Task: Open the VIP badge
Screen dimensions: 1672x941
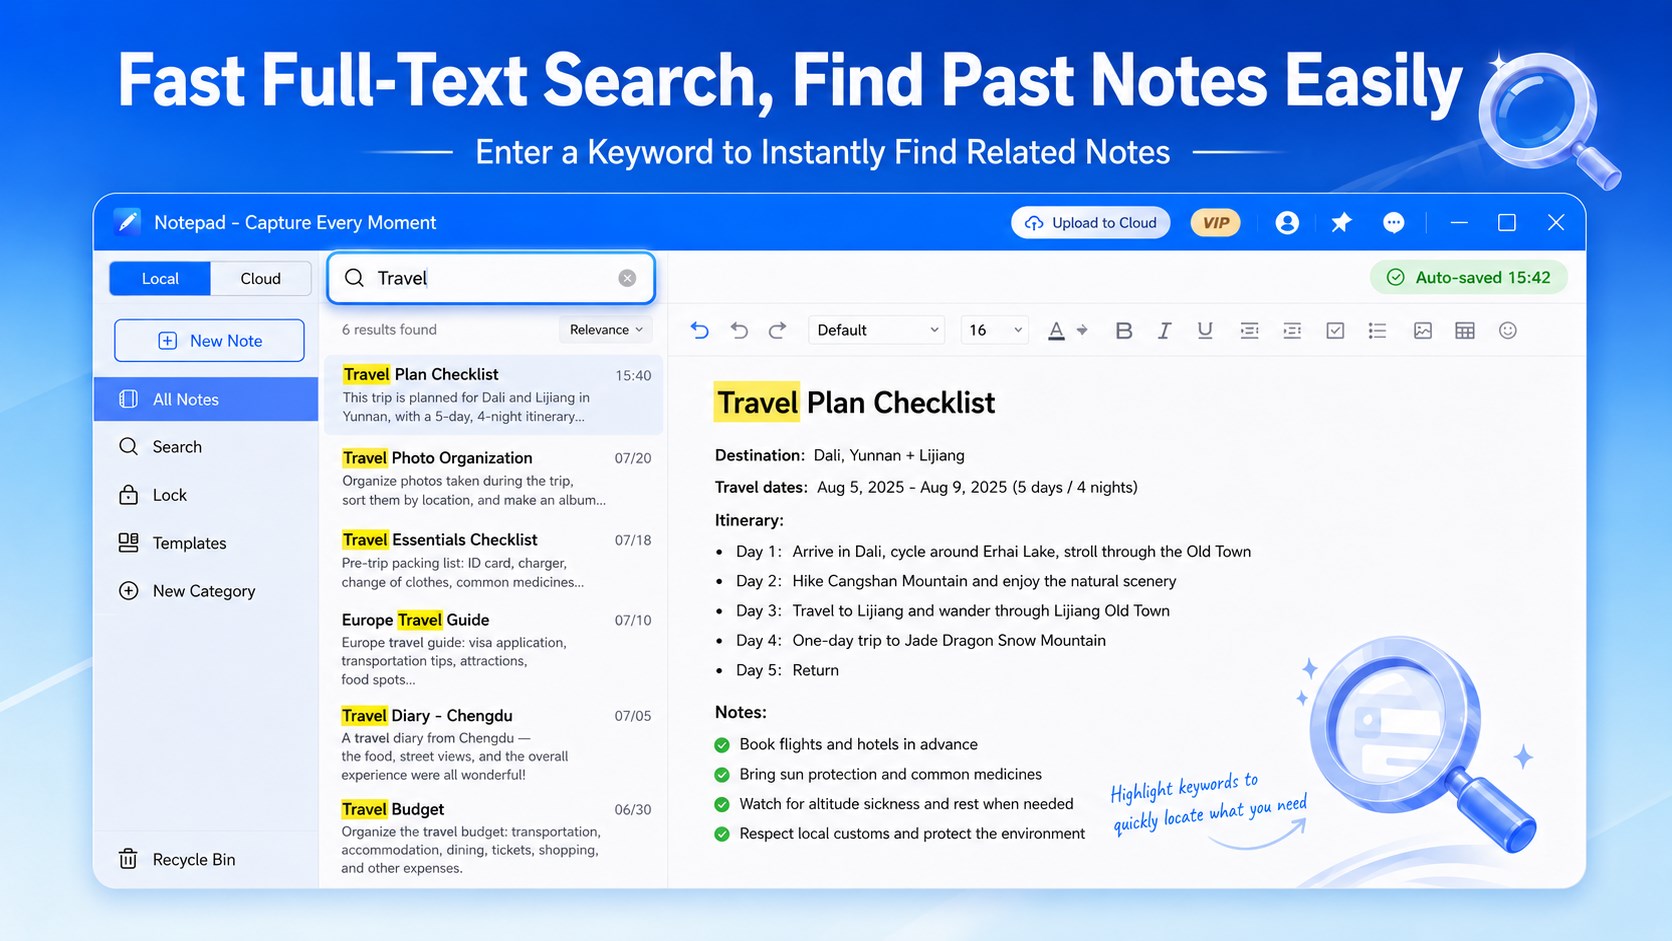Action: [x=1215, y=223]
